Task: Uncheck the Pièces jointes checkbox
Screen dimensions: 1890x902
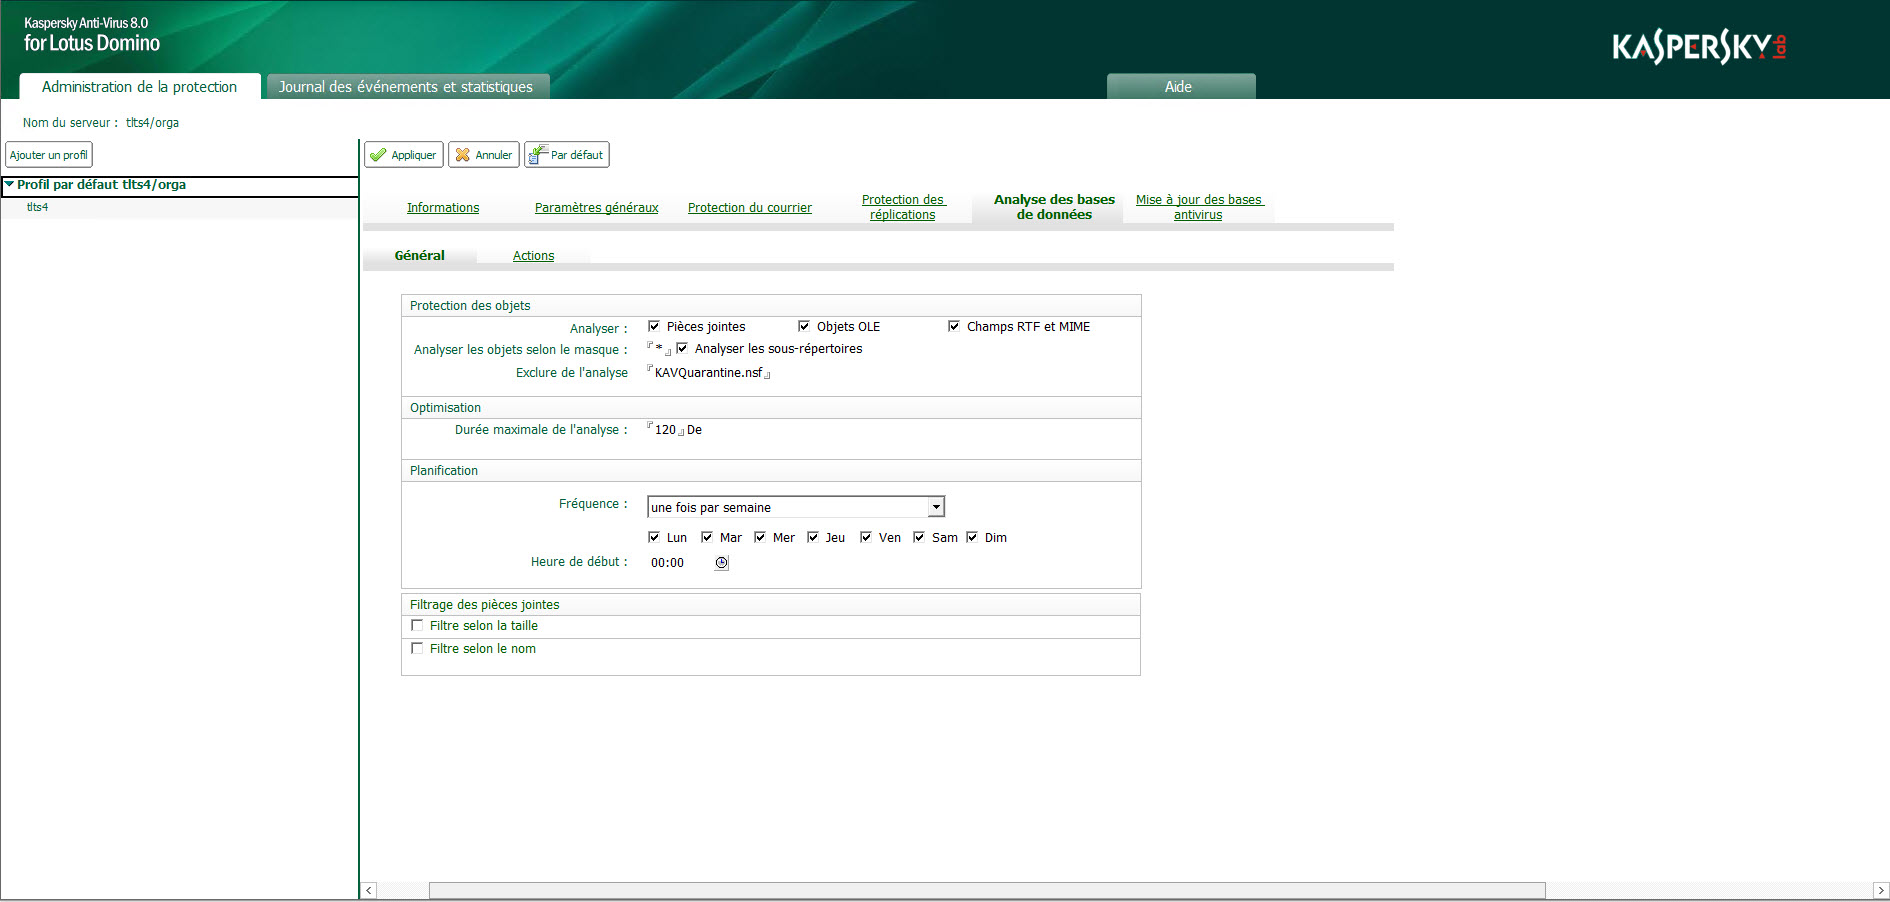Action: 654,326
